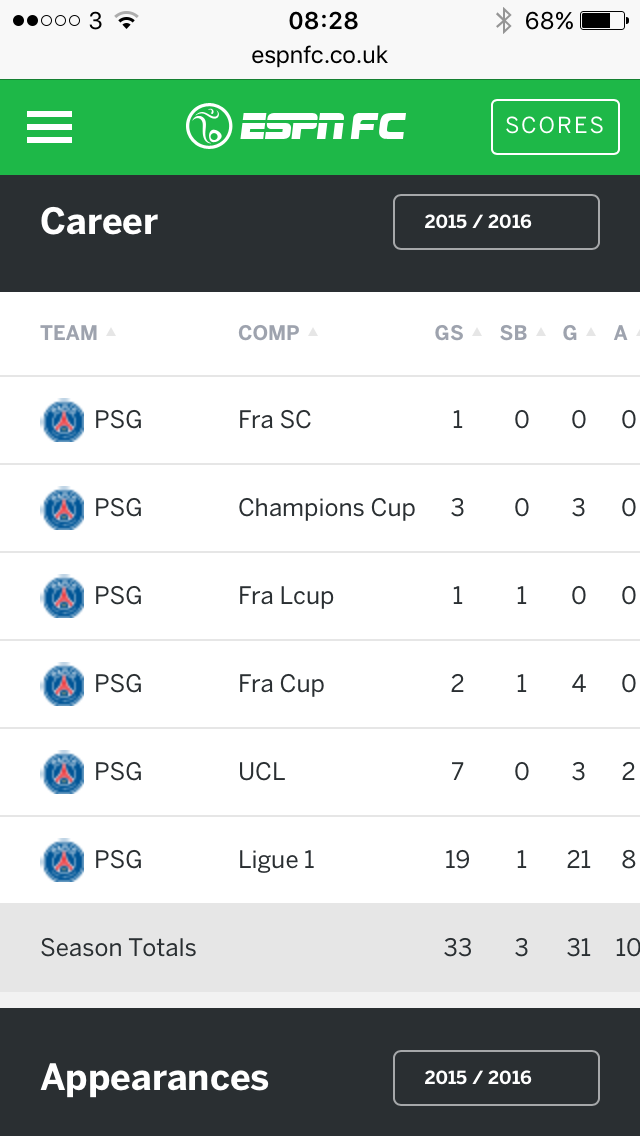
Task: Tap PSG team name in Ligue 1 row
Action: [118, 861]
